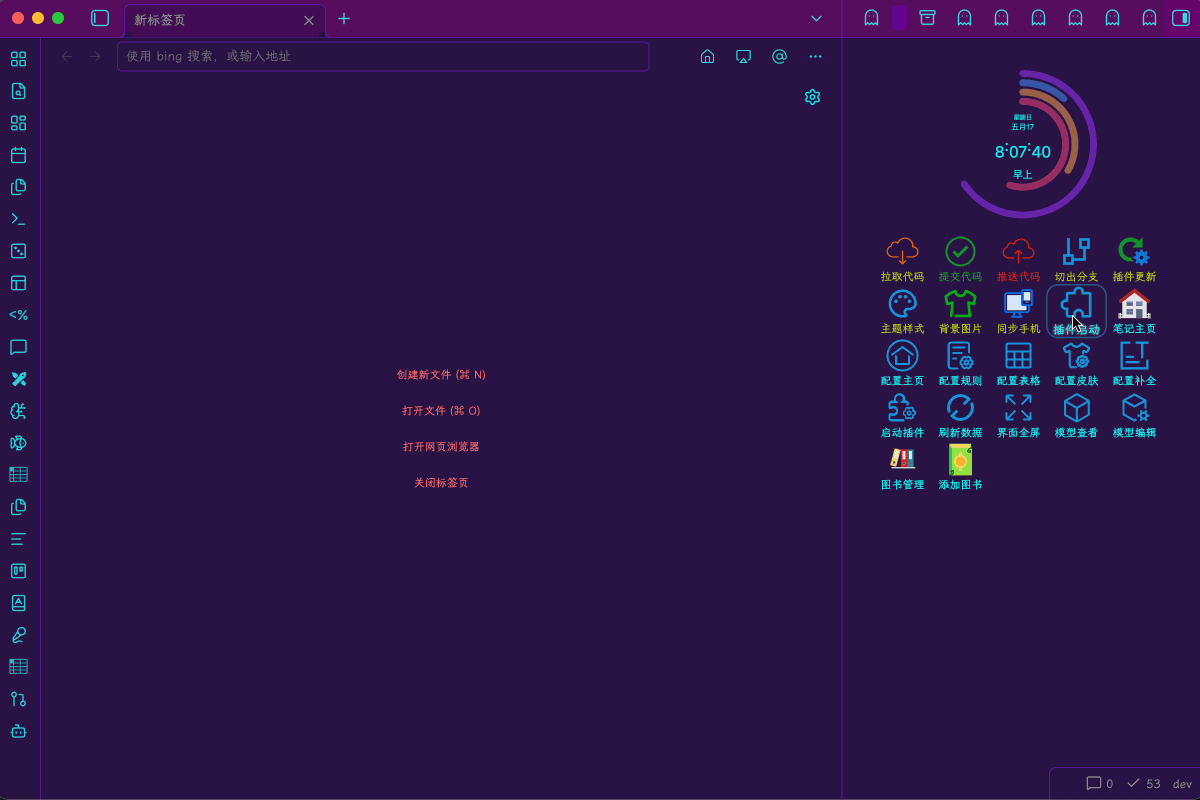Toggle 界面全屏 fullscreen arrows icon
The image size is (1200, 800).
pos(1018,407)
